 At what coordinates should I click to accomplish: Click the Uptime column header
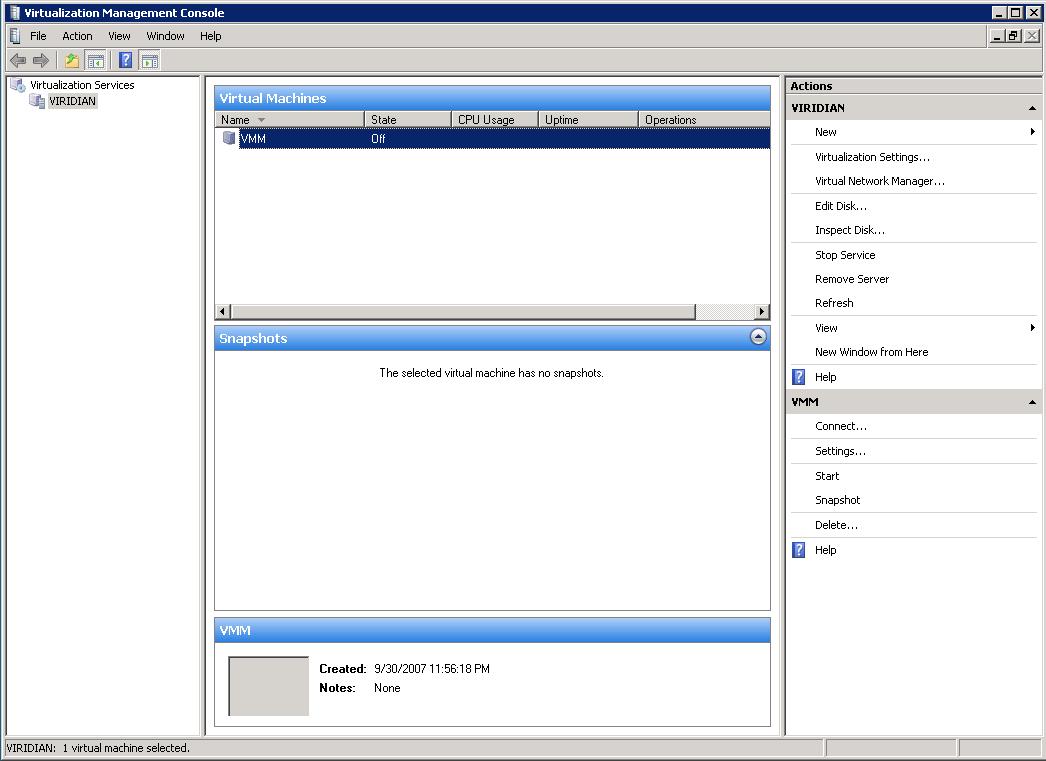[x=588, y=119]
